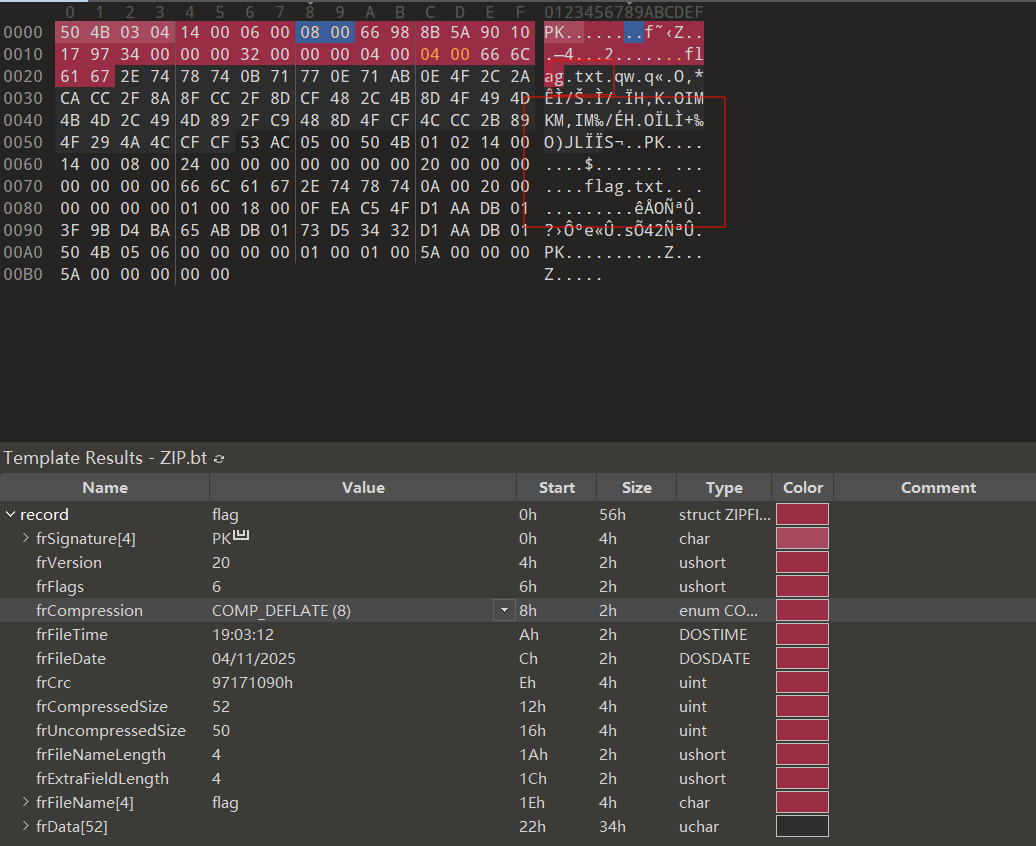Expand the frFileName[4] row
Viewport: 1036px width, 846px height.
click(x=26, y=802)
